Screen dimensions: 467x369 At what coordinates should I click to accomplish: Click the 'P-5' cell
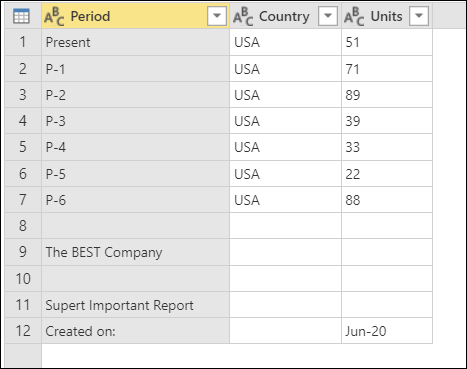[136, 174]
